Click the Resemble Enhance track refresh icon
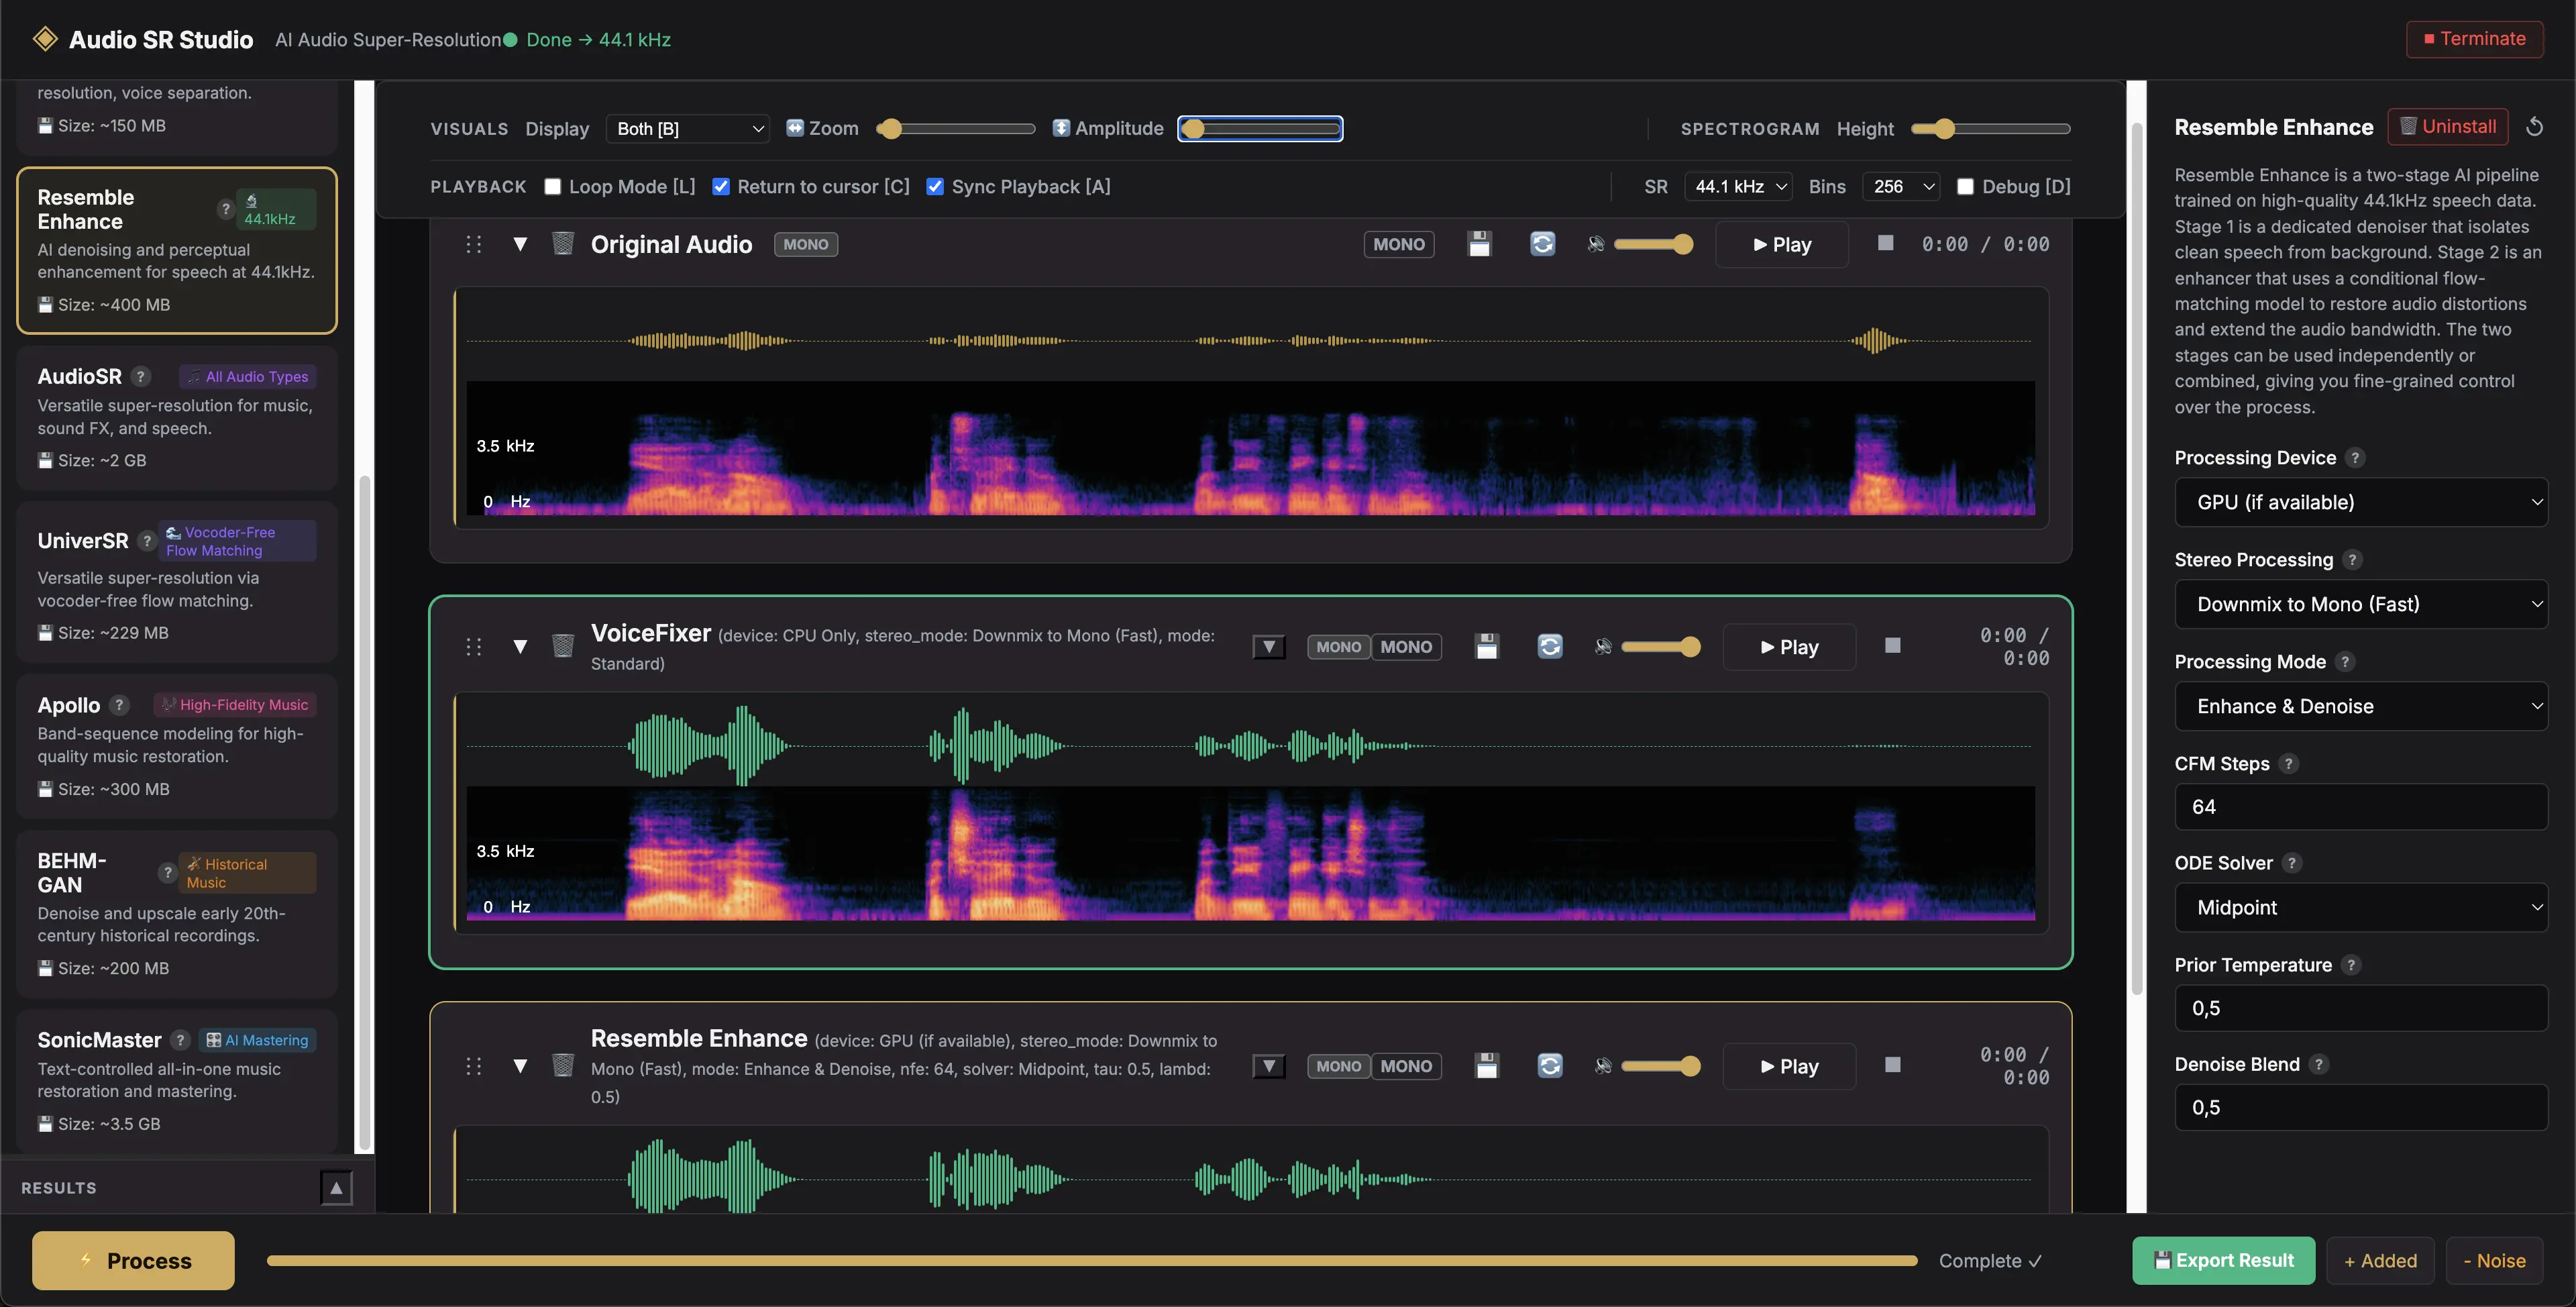Viewport: 2576px width, 1307px height. point(1550,1066)
